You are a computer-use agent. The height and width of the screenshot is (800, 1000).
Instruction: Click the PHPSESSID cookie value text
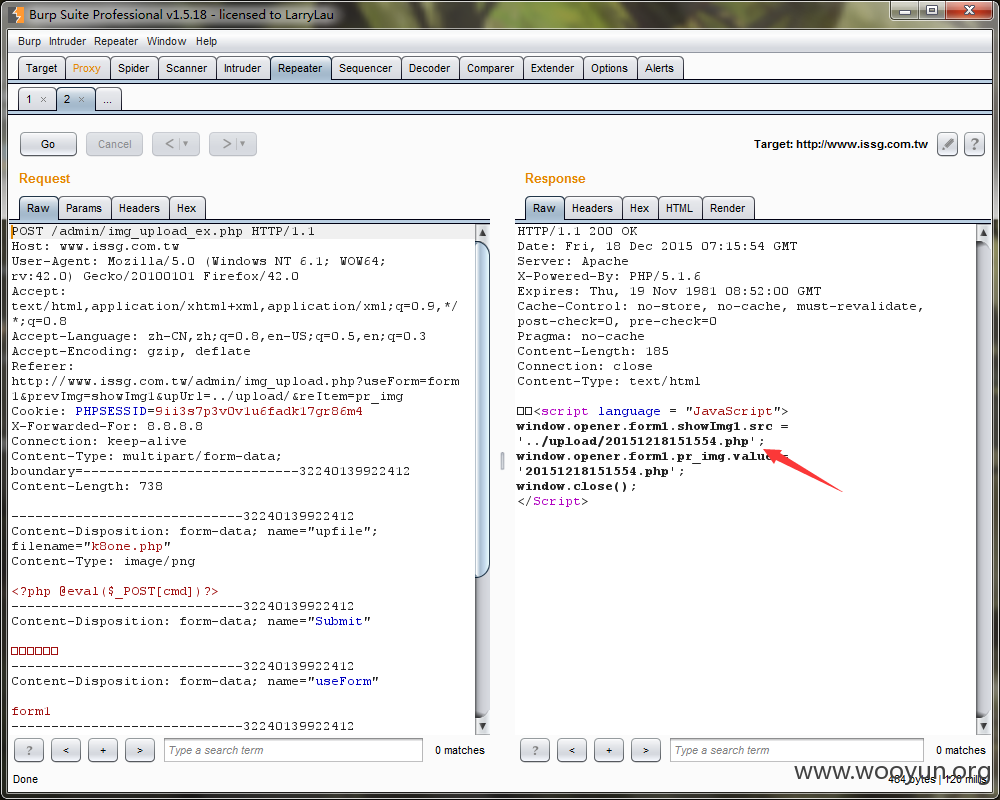259,411
